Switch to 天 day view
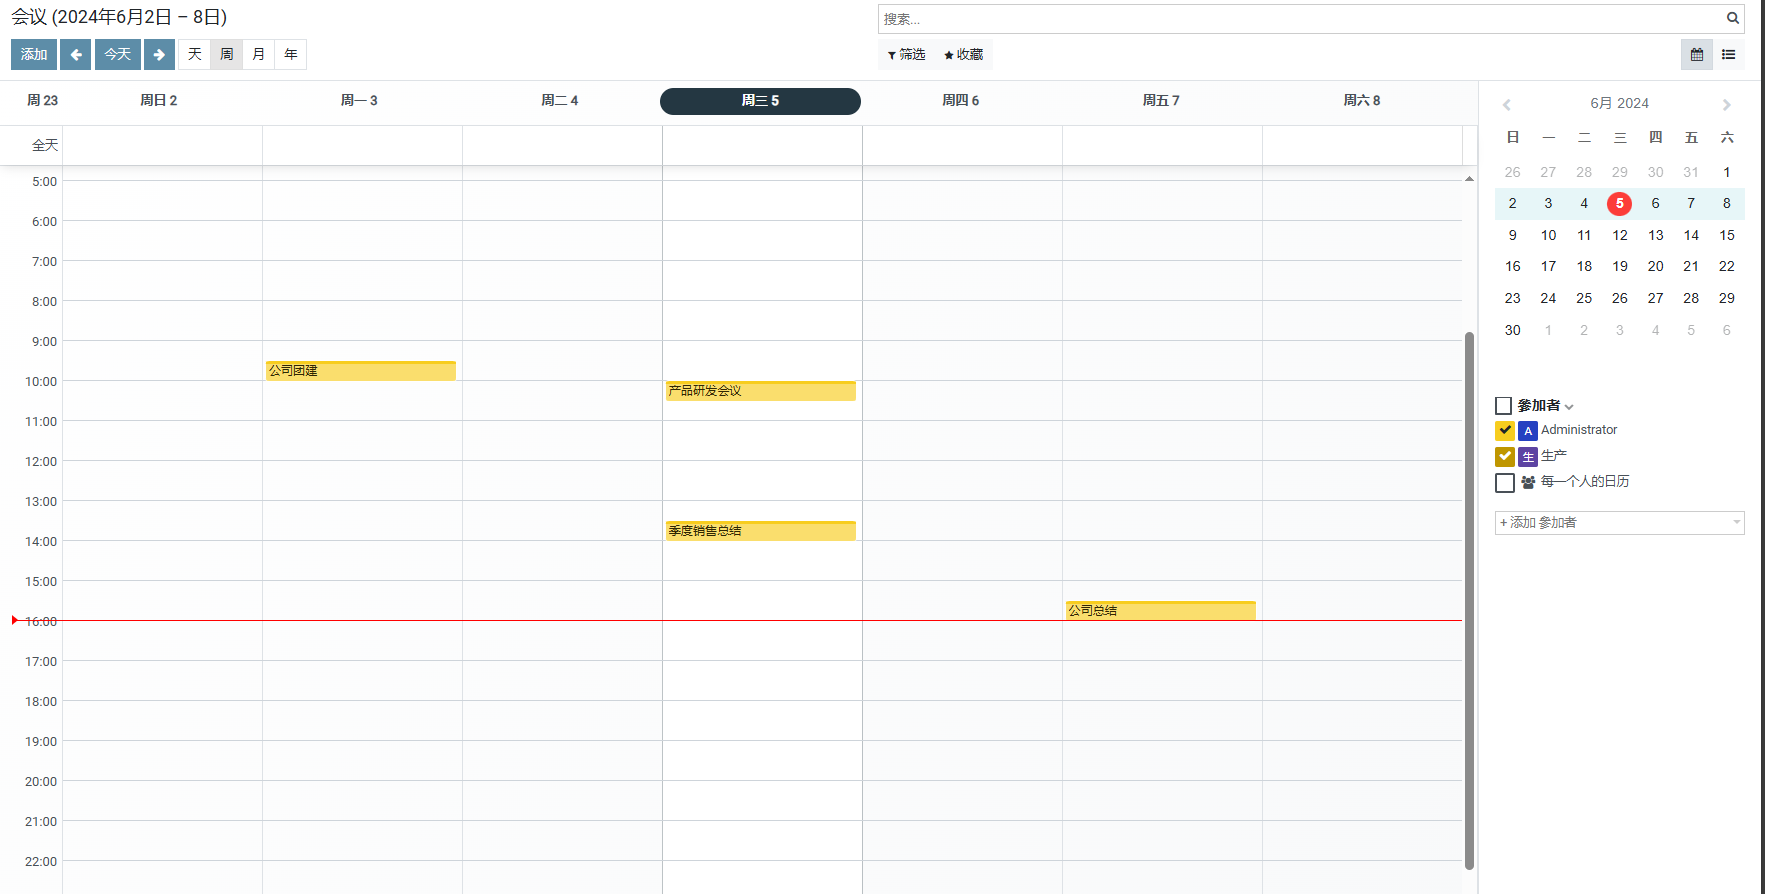The height and width of the screenshot is (894, 1765). point(195,54)
